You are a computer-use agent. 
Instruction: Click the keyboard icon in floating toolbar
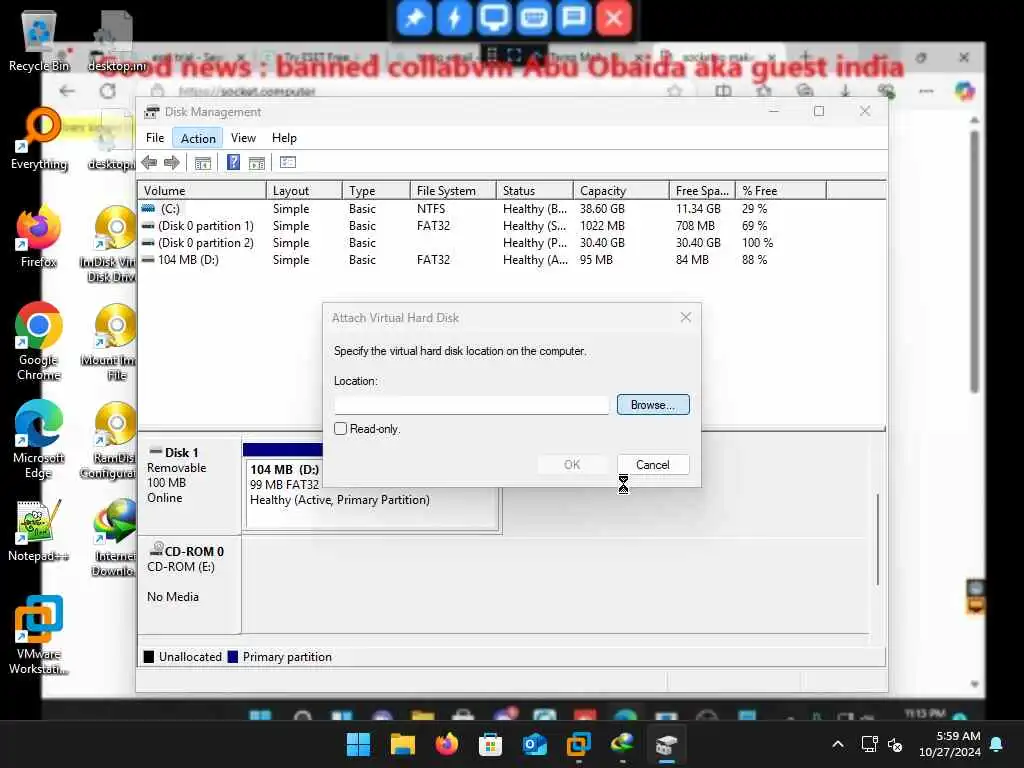pyautogui.click(x=534, y=18)
